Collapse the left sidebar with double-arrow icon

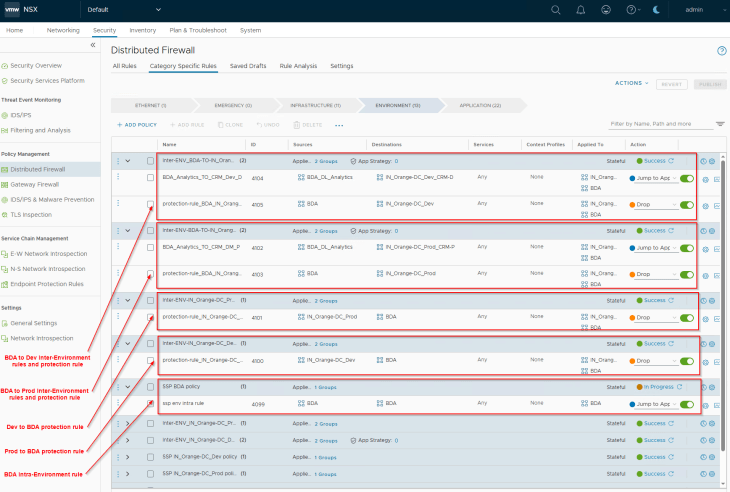pos(93,45)
